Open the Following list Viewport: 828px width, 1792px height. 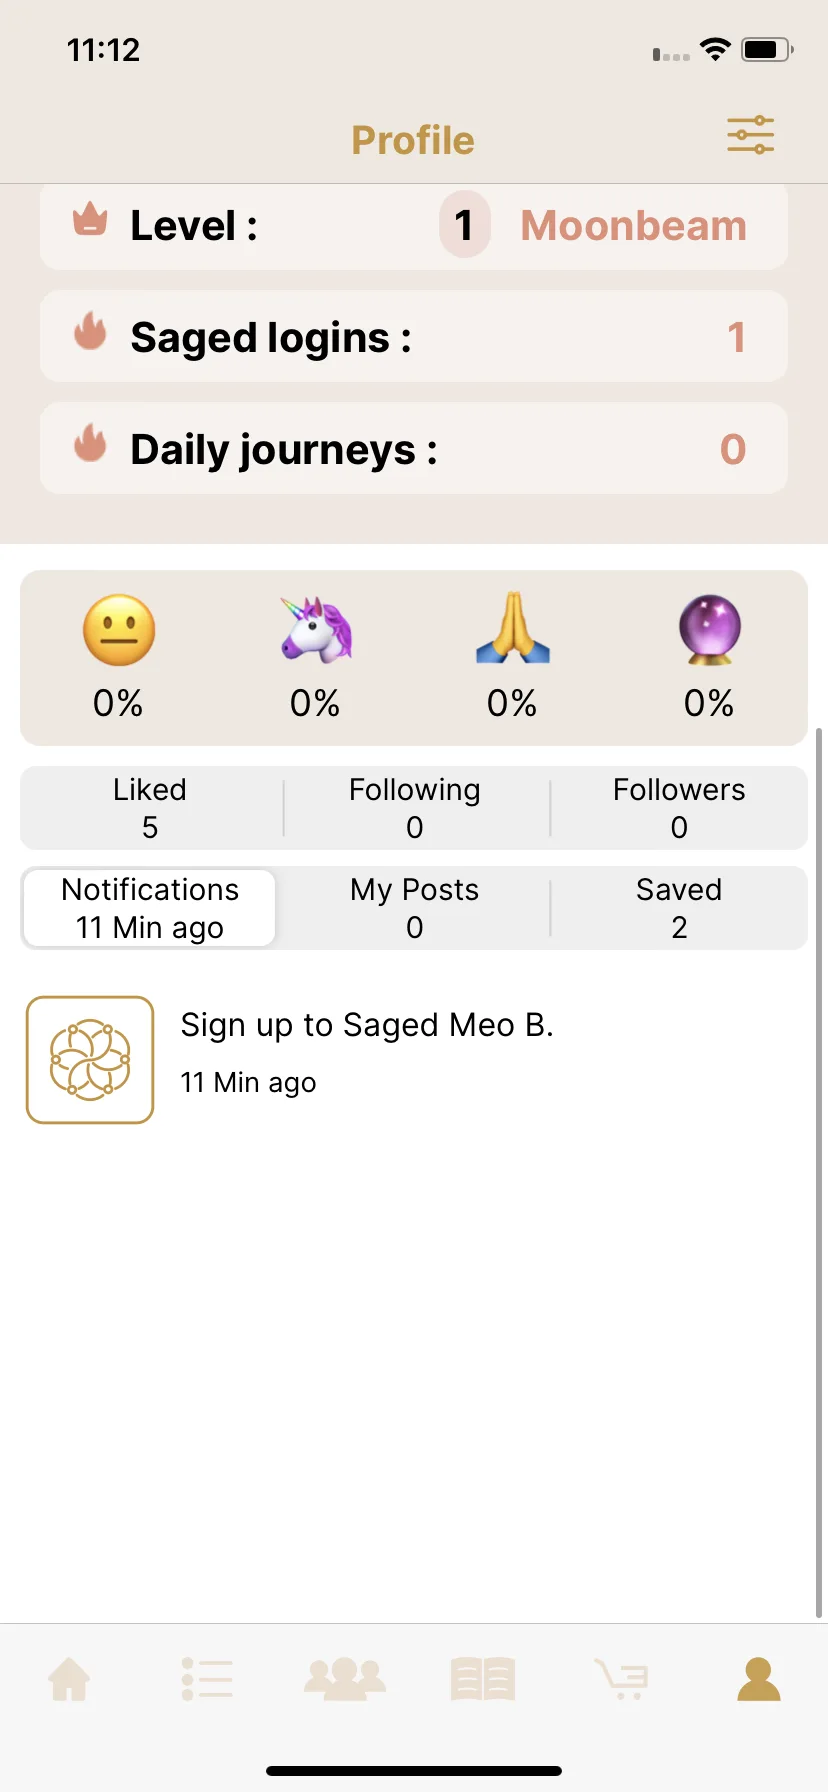tap(414, 808)
